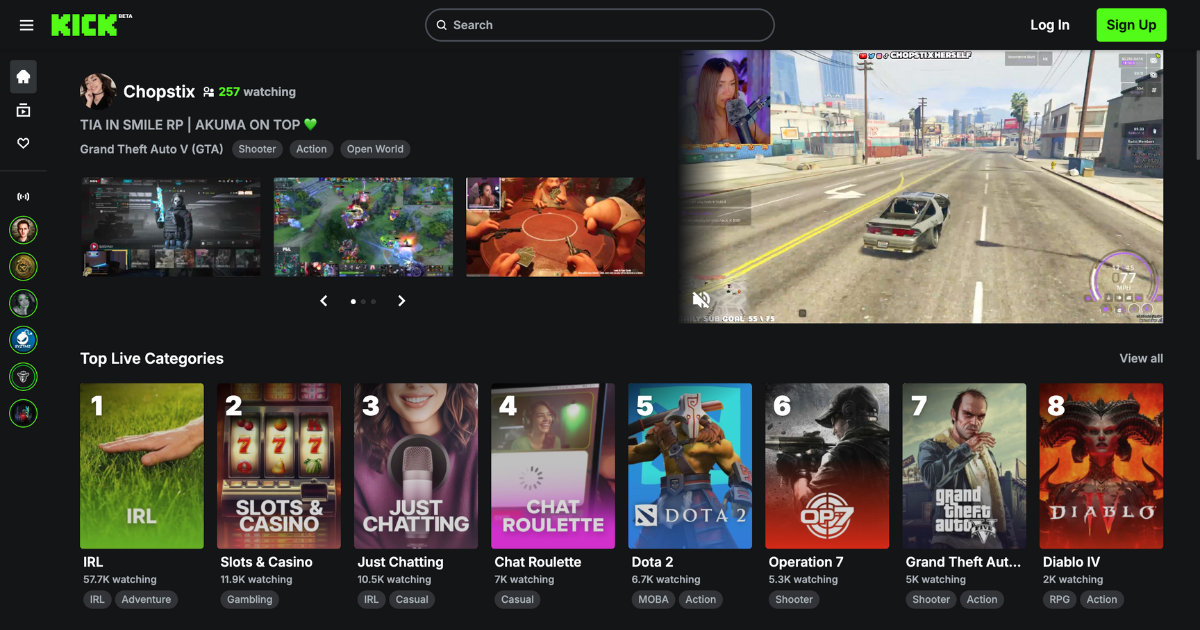Open the hamburger menu
The image size is (1200, 630).
(26, 25)
